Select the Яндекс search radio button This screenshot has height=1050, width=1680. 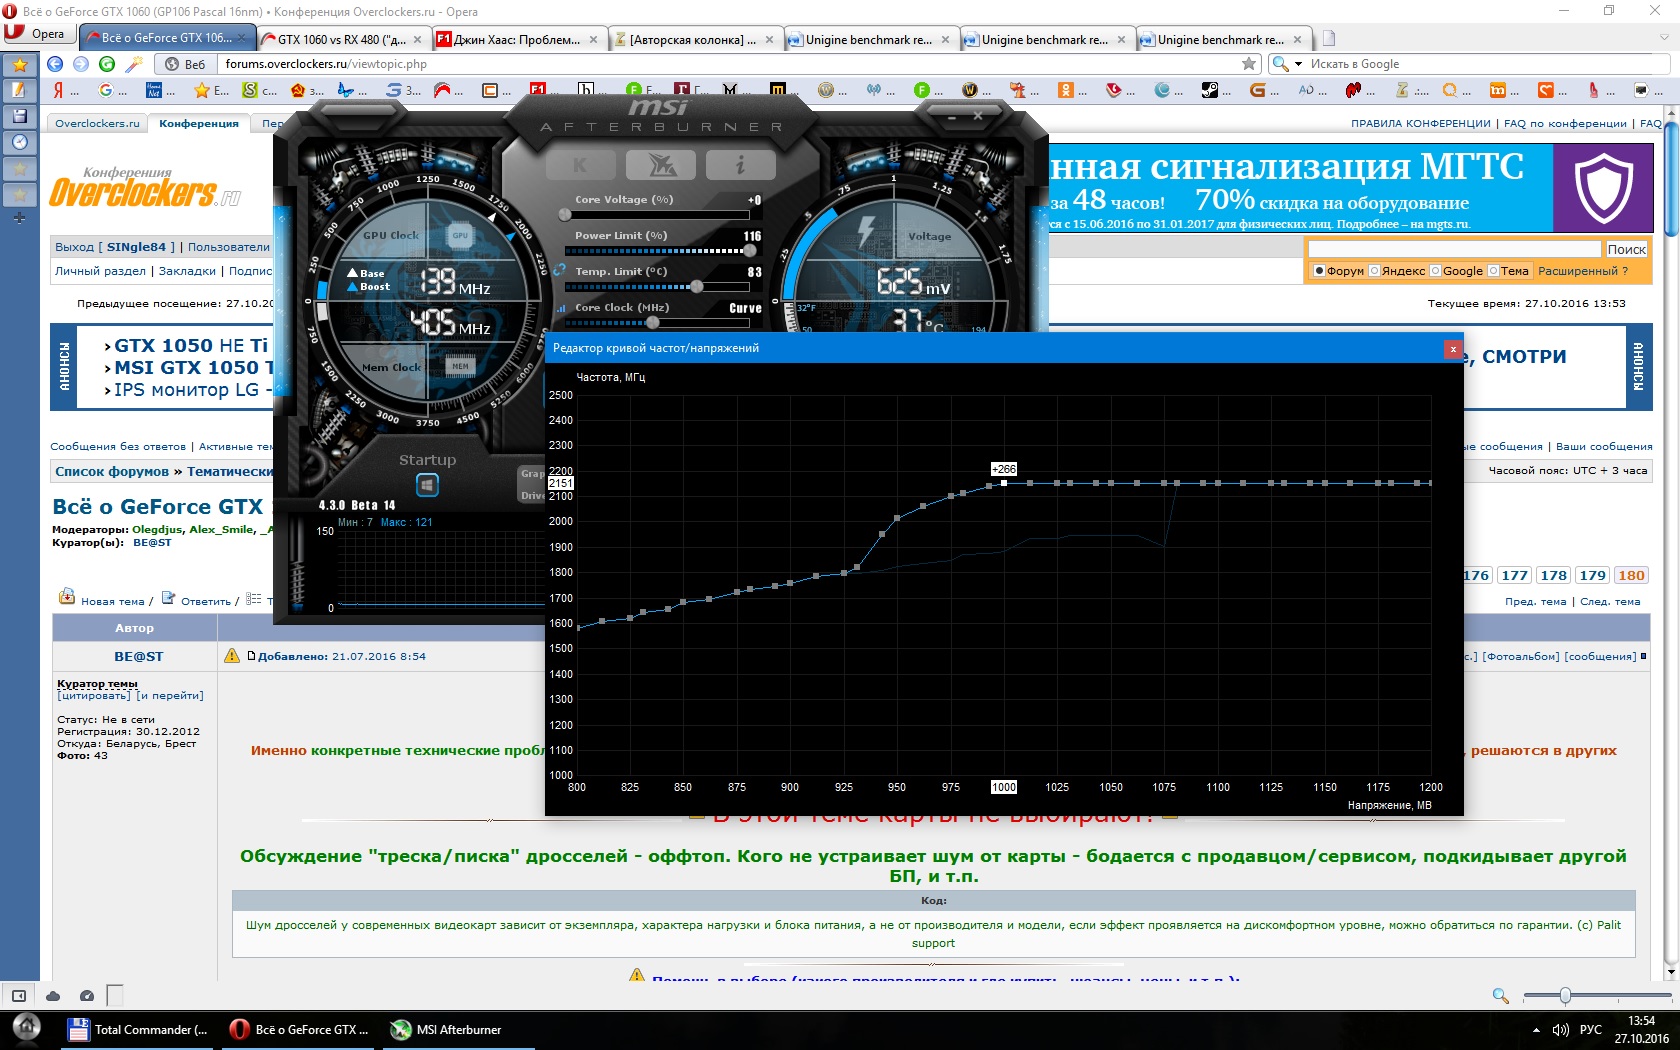point(1374,271)
